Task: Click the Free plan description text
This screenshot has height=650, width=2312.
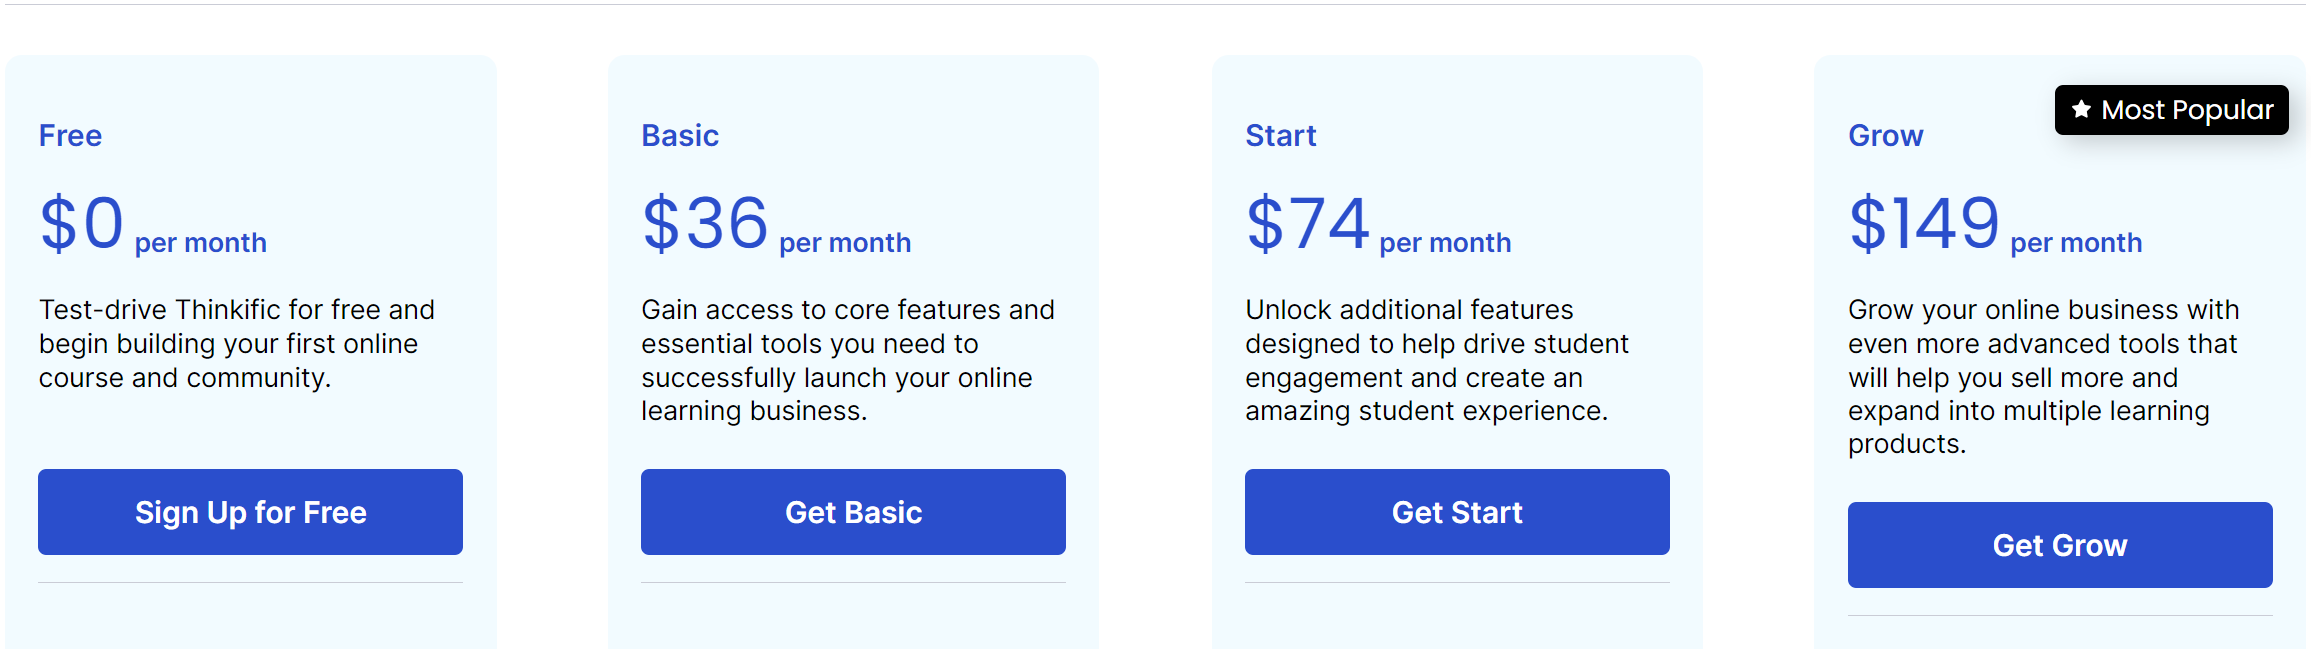Action: tap(237, 343)
